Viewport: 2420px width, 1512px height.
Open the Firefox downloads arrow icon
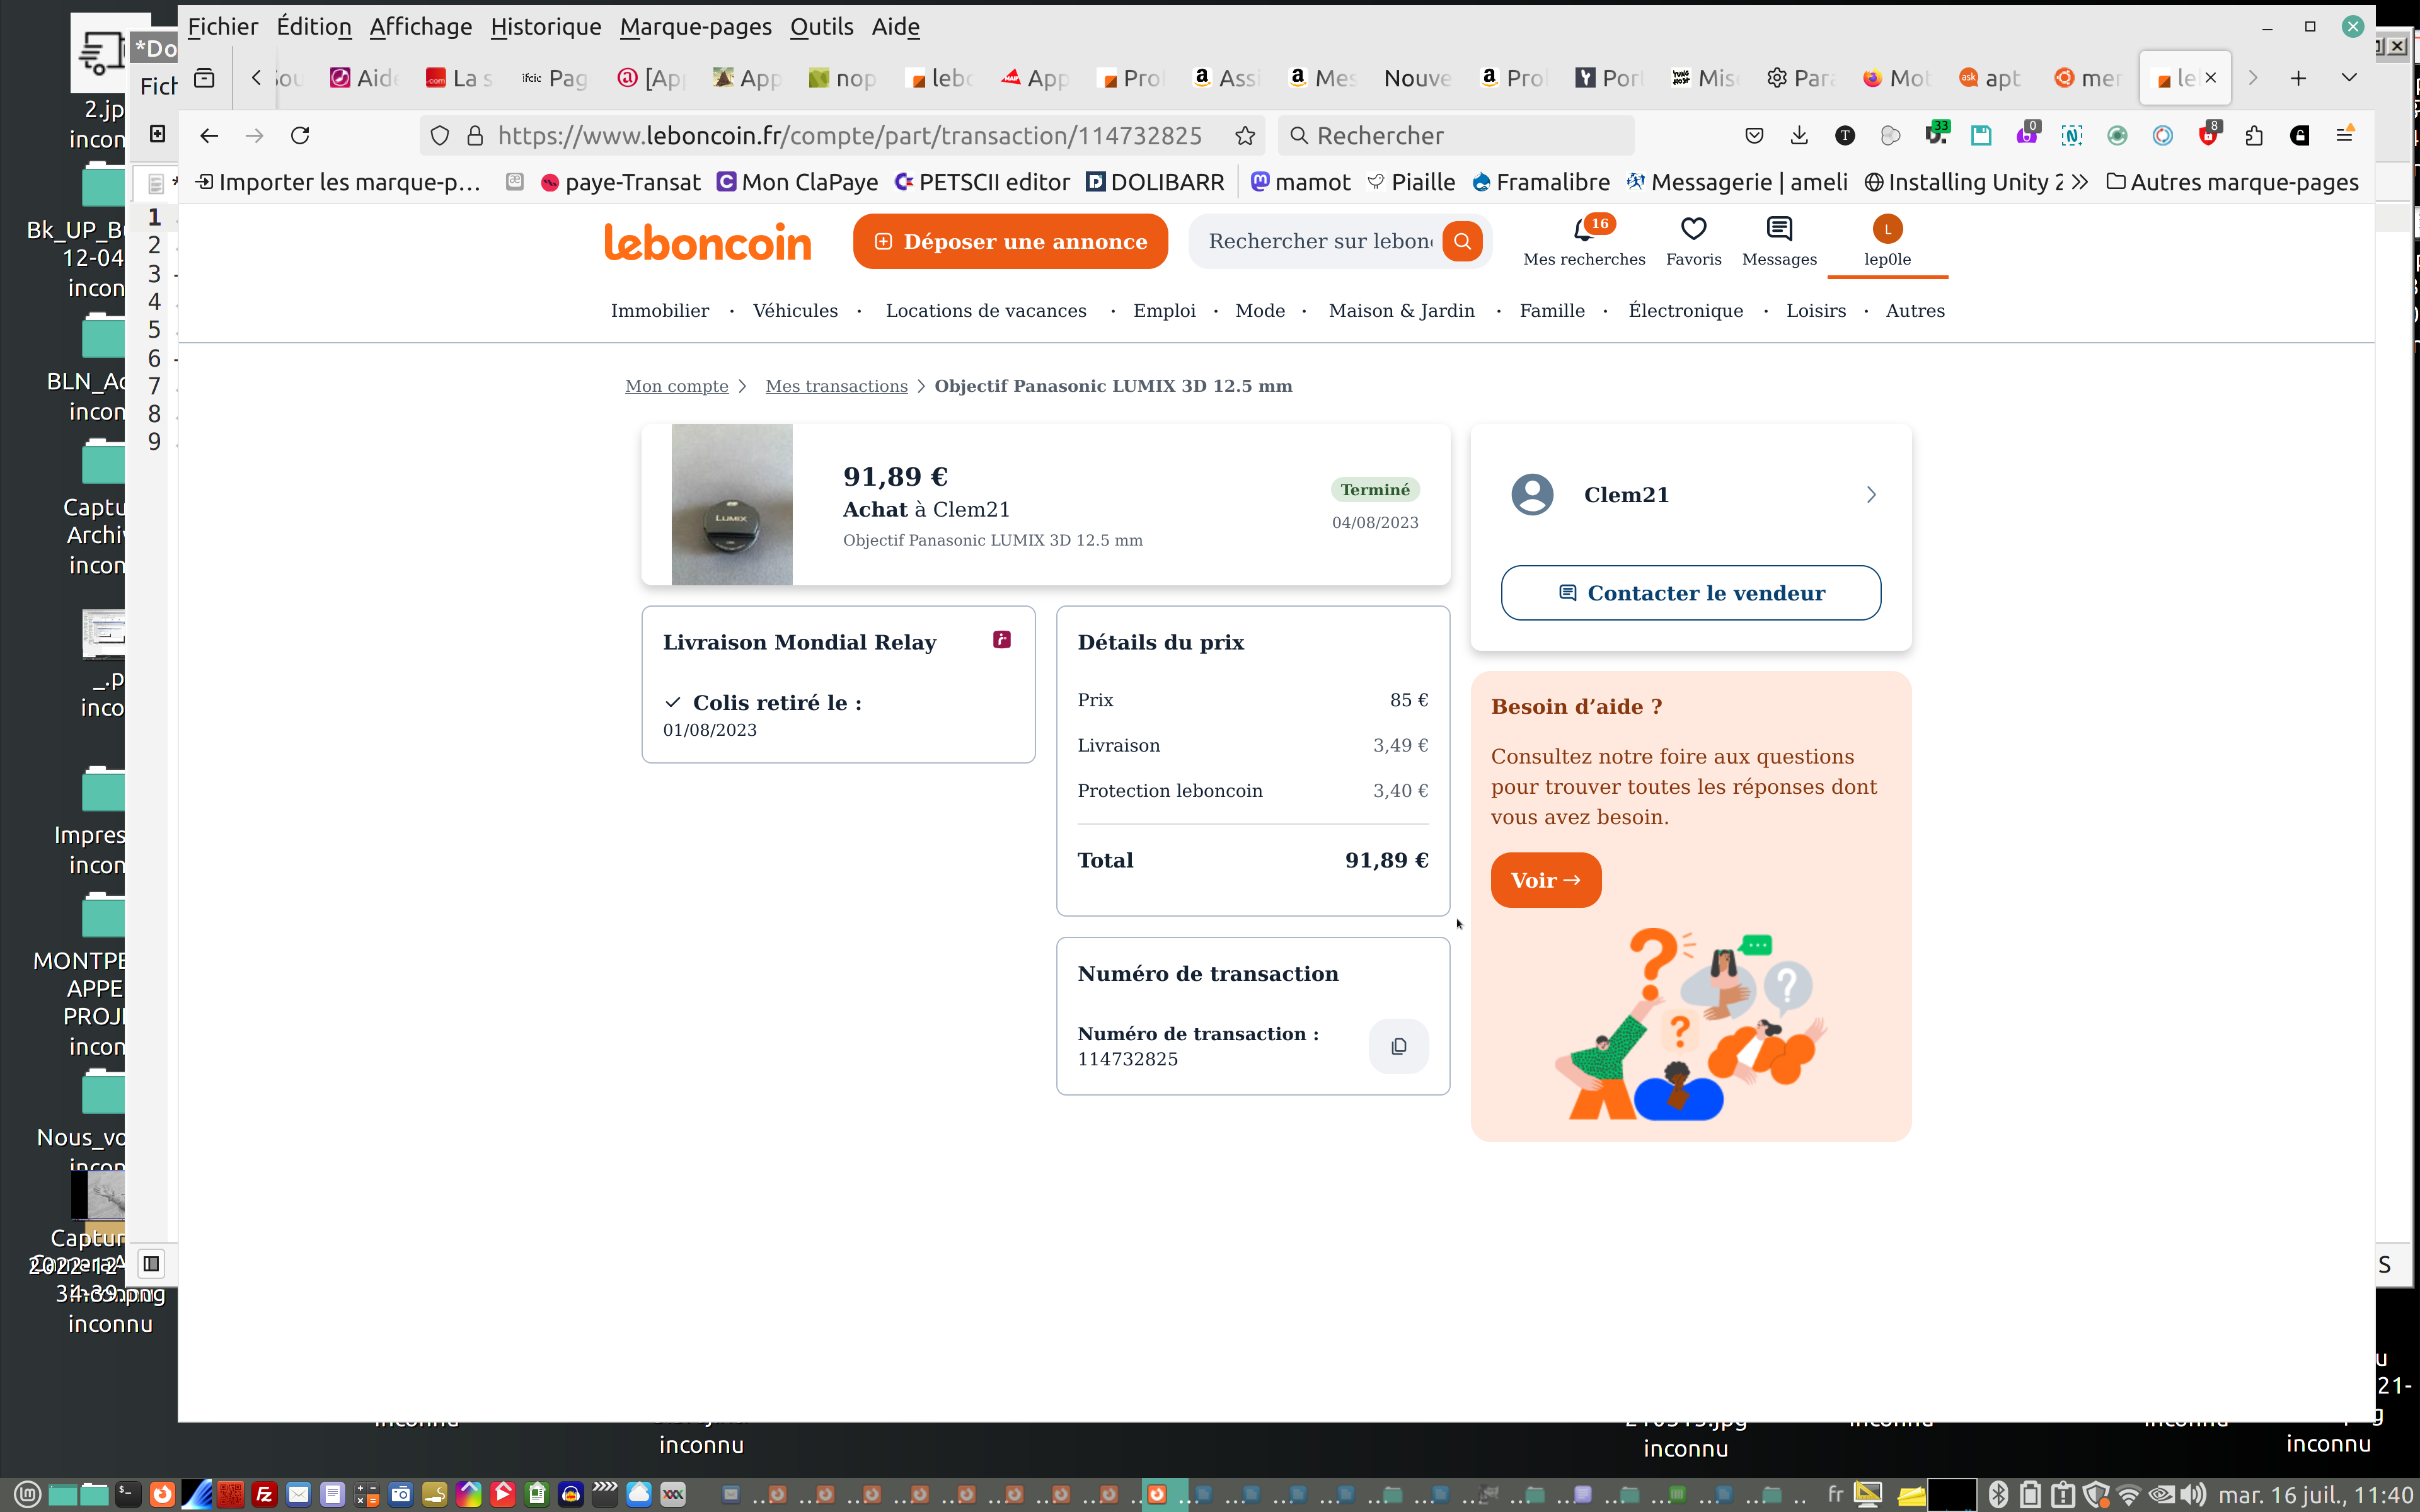(x=1799, y=136)
